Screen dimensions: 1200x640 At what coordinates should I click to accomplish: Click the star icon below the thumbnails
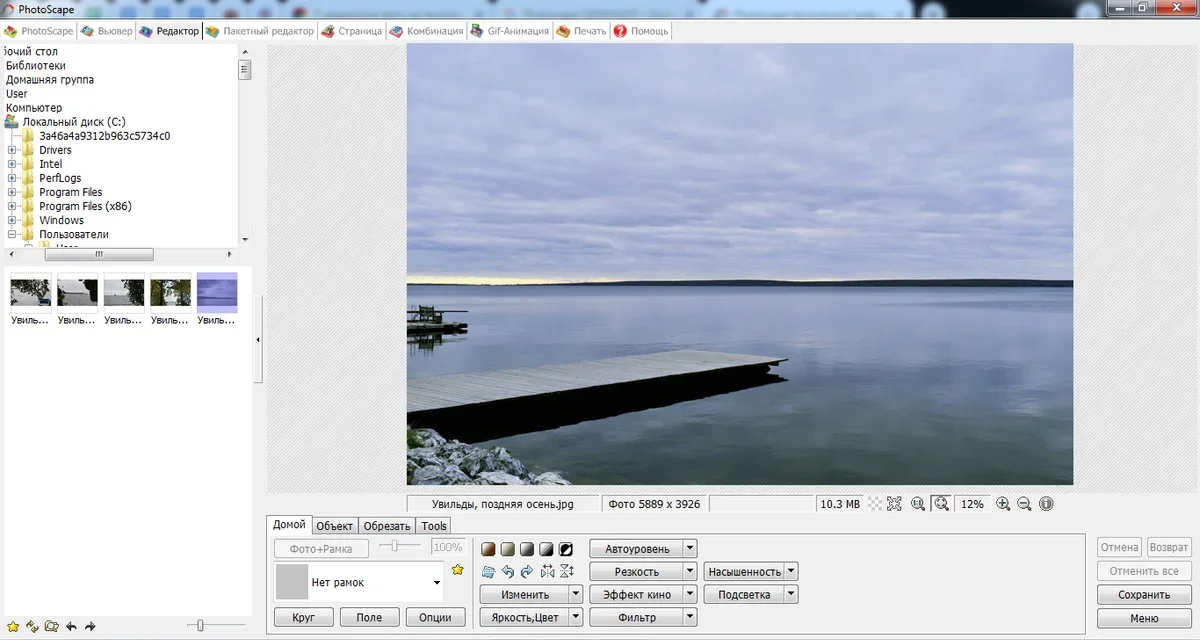[x=13, y=626]
